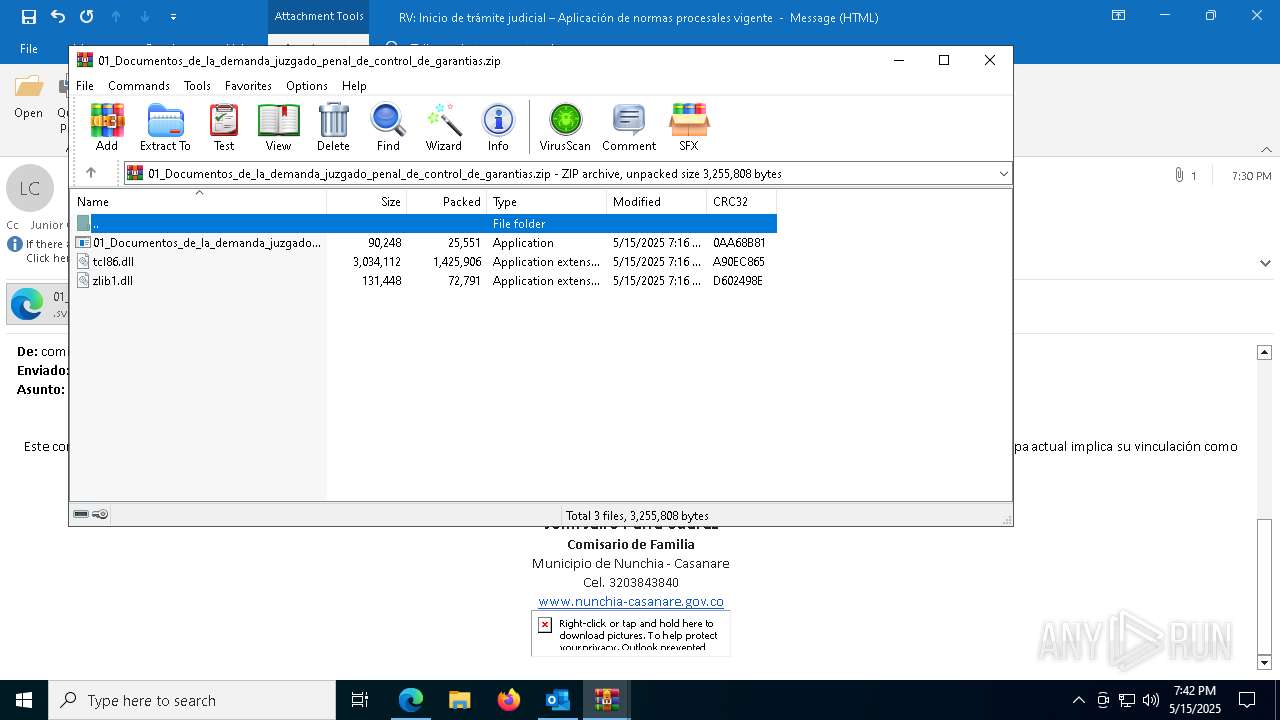Open Microsoft Edge from the taskbar

(x=411, y=700)
